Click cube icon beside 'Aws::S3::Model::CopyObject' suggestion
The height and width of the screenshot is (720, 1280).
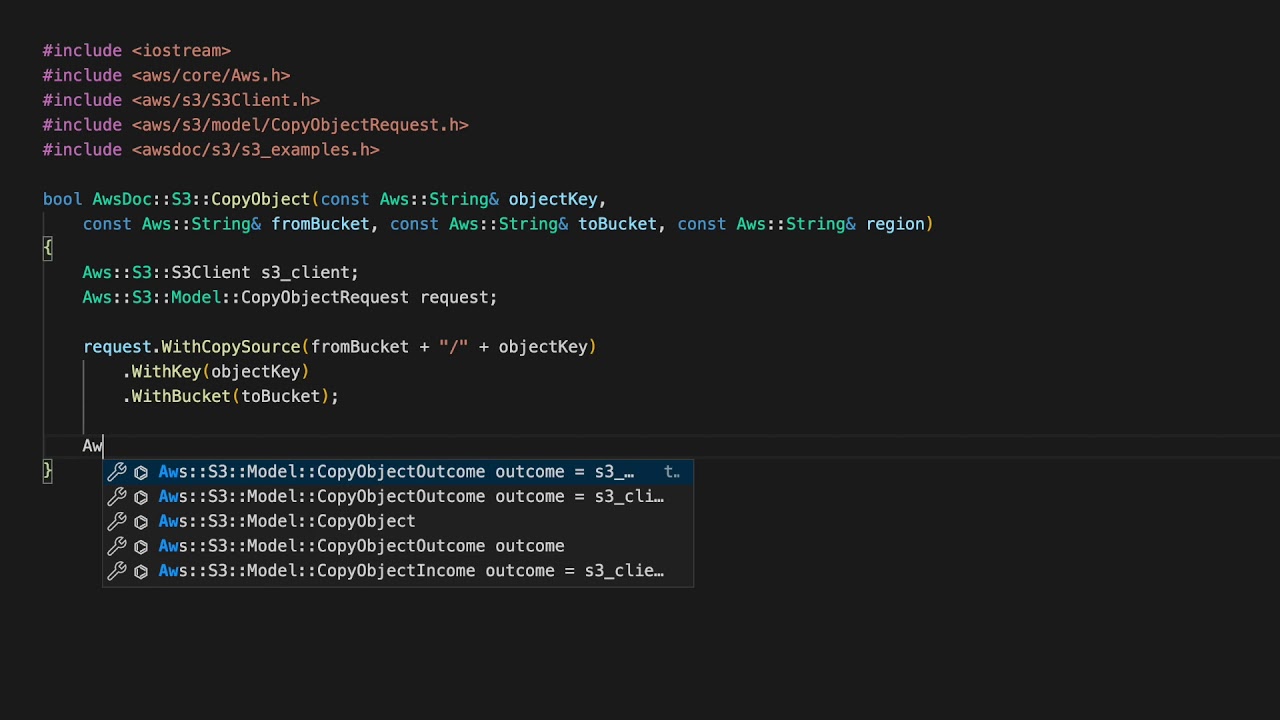coord(141,522)
